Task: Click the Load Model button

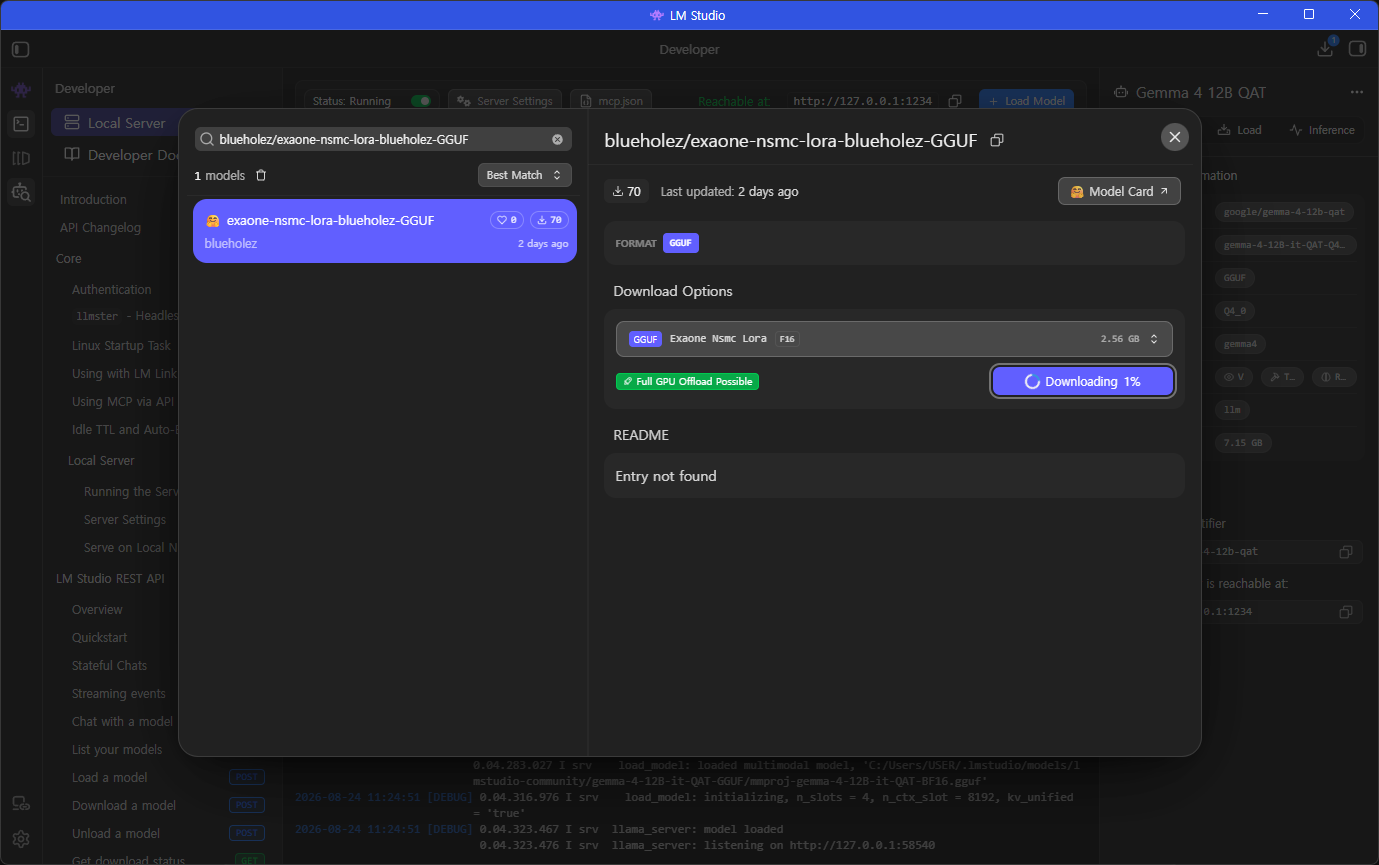Action: point(1026,101)
